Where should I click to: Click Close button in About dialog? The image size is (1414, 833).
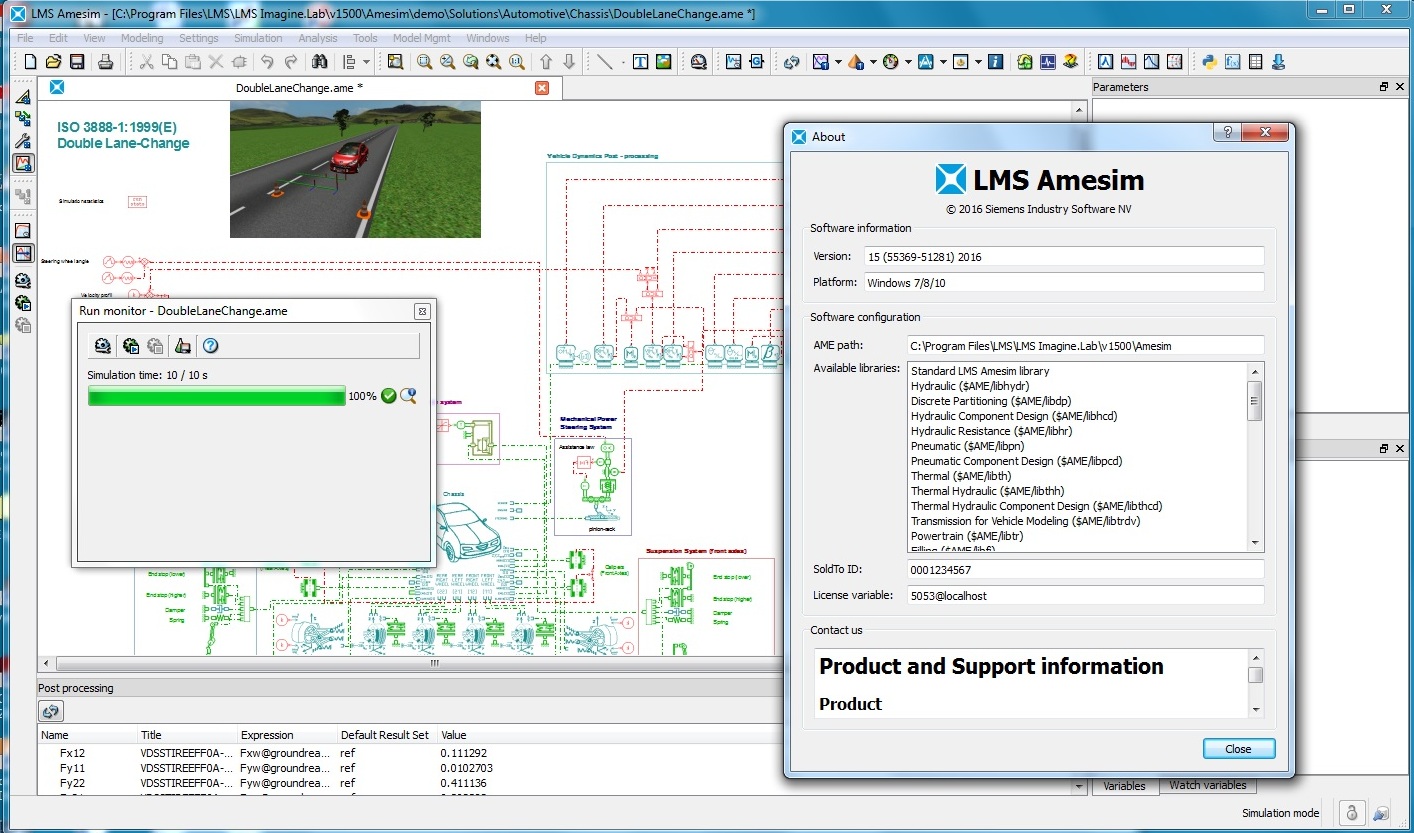click(x=1238, y=749)
